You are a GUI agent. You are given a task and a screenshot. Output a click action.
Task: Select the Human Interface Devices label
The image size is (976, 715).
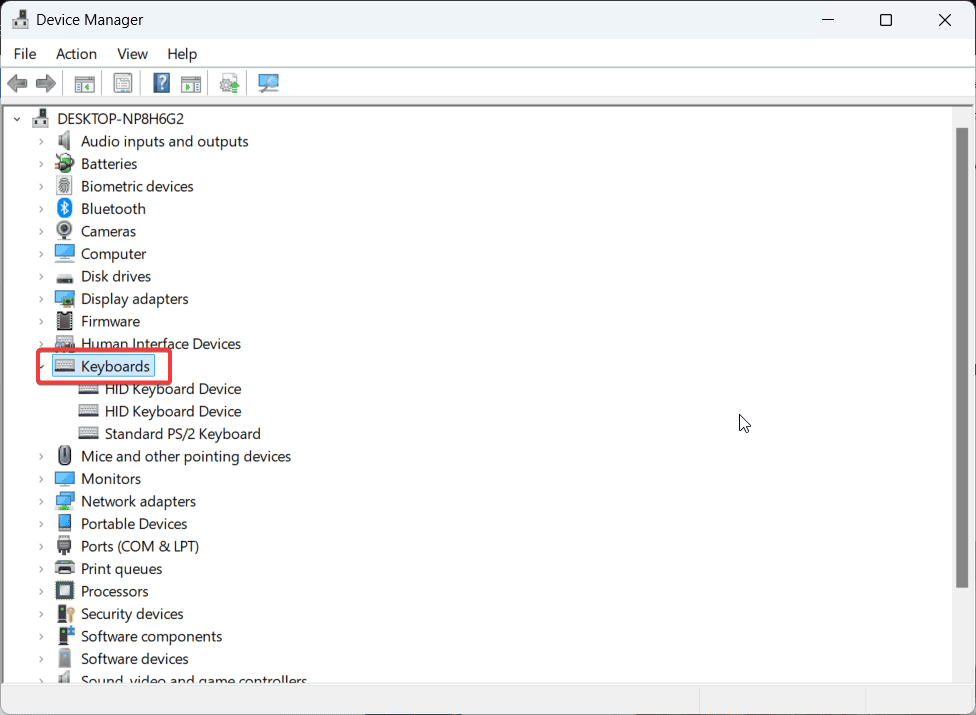161,344
